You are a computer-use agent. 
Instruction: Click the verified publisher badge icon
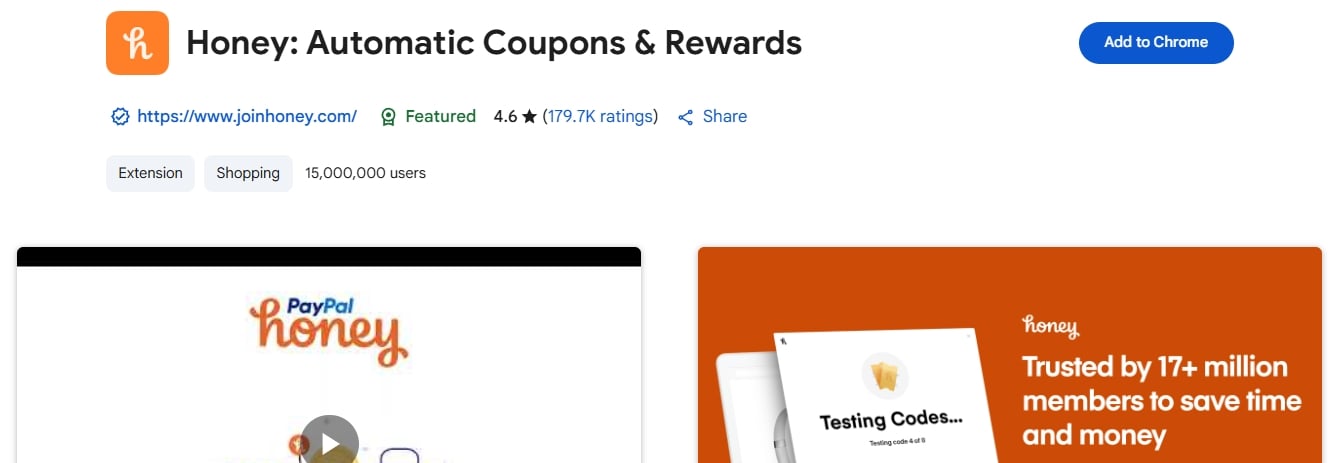[x=120, y=117]
